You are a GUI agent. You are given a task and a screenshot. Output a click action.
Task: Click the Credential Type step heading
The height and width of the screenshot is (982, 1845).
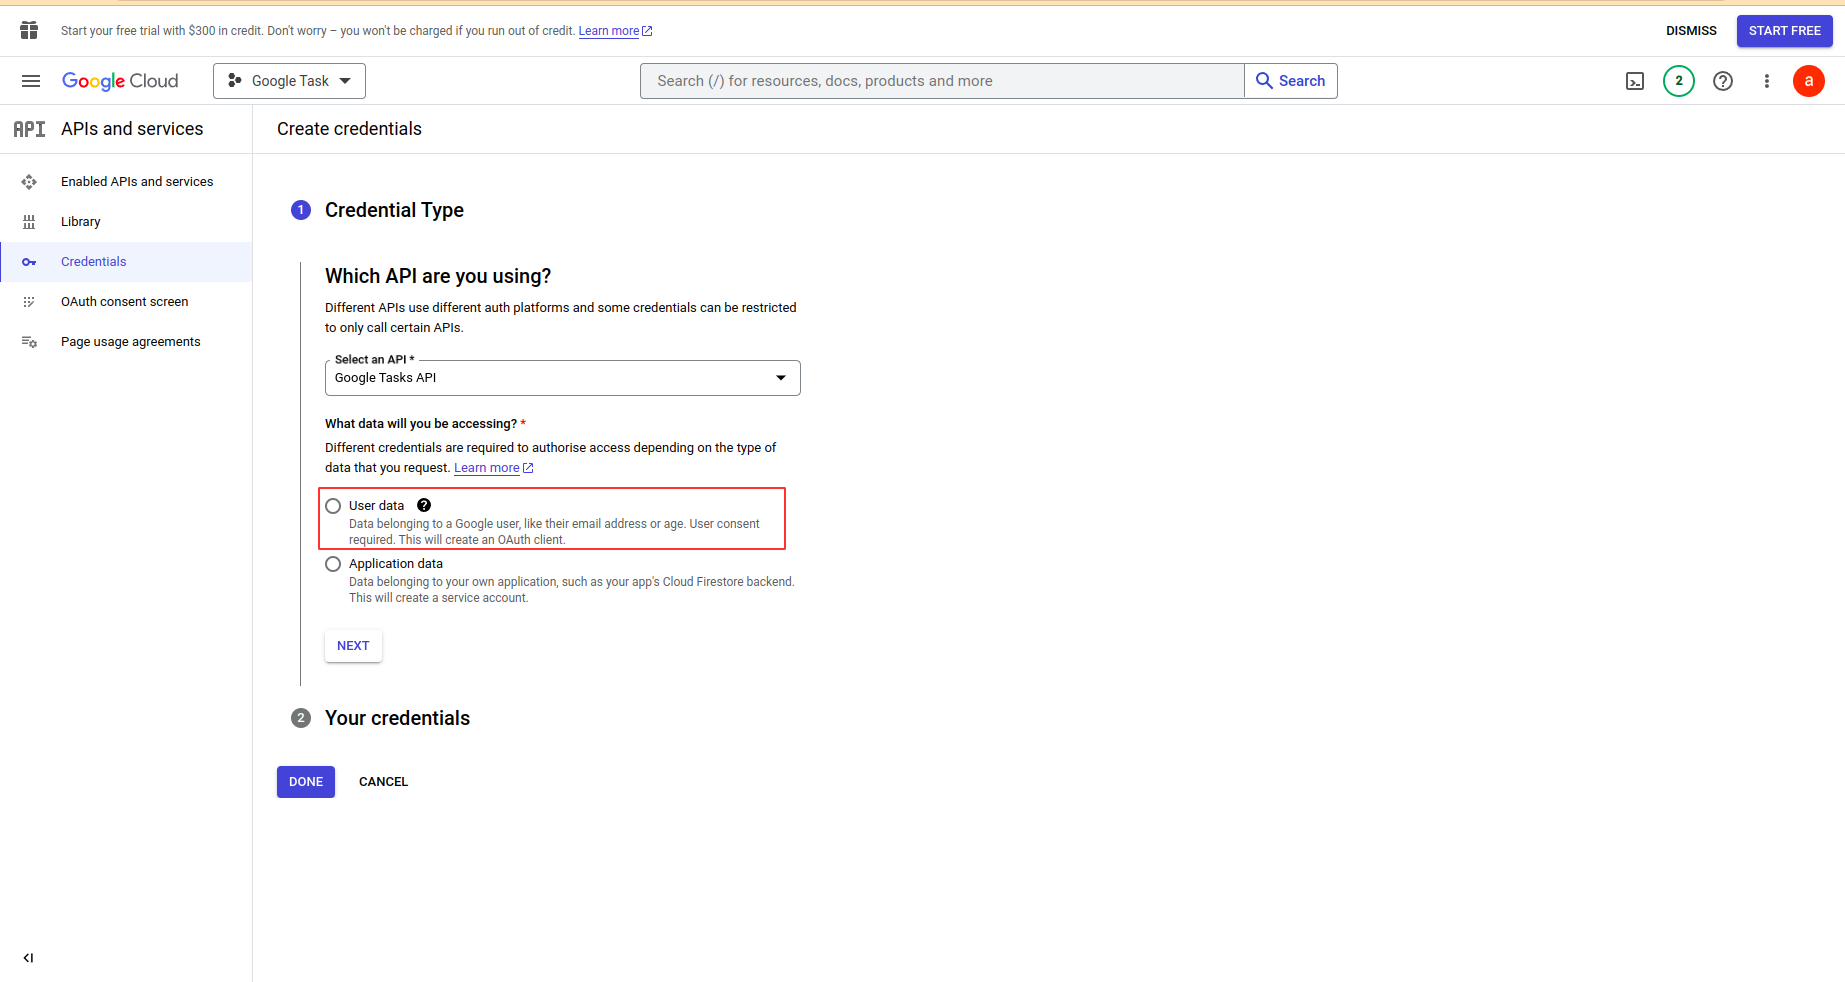394,210
